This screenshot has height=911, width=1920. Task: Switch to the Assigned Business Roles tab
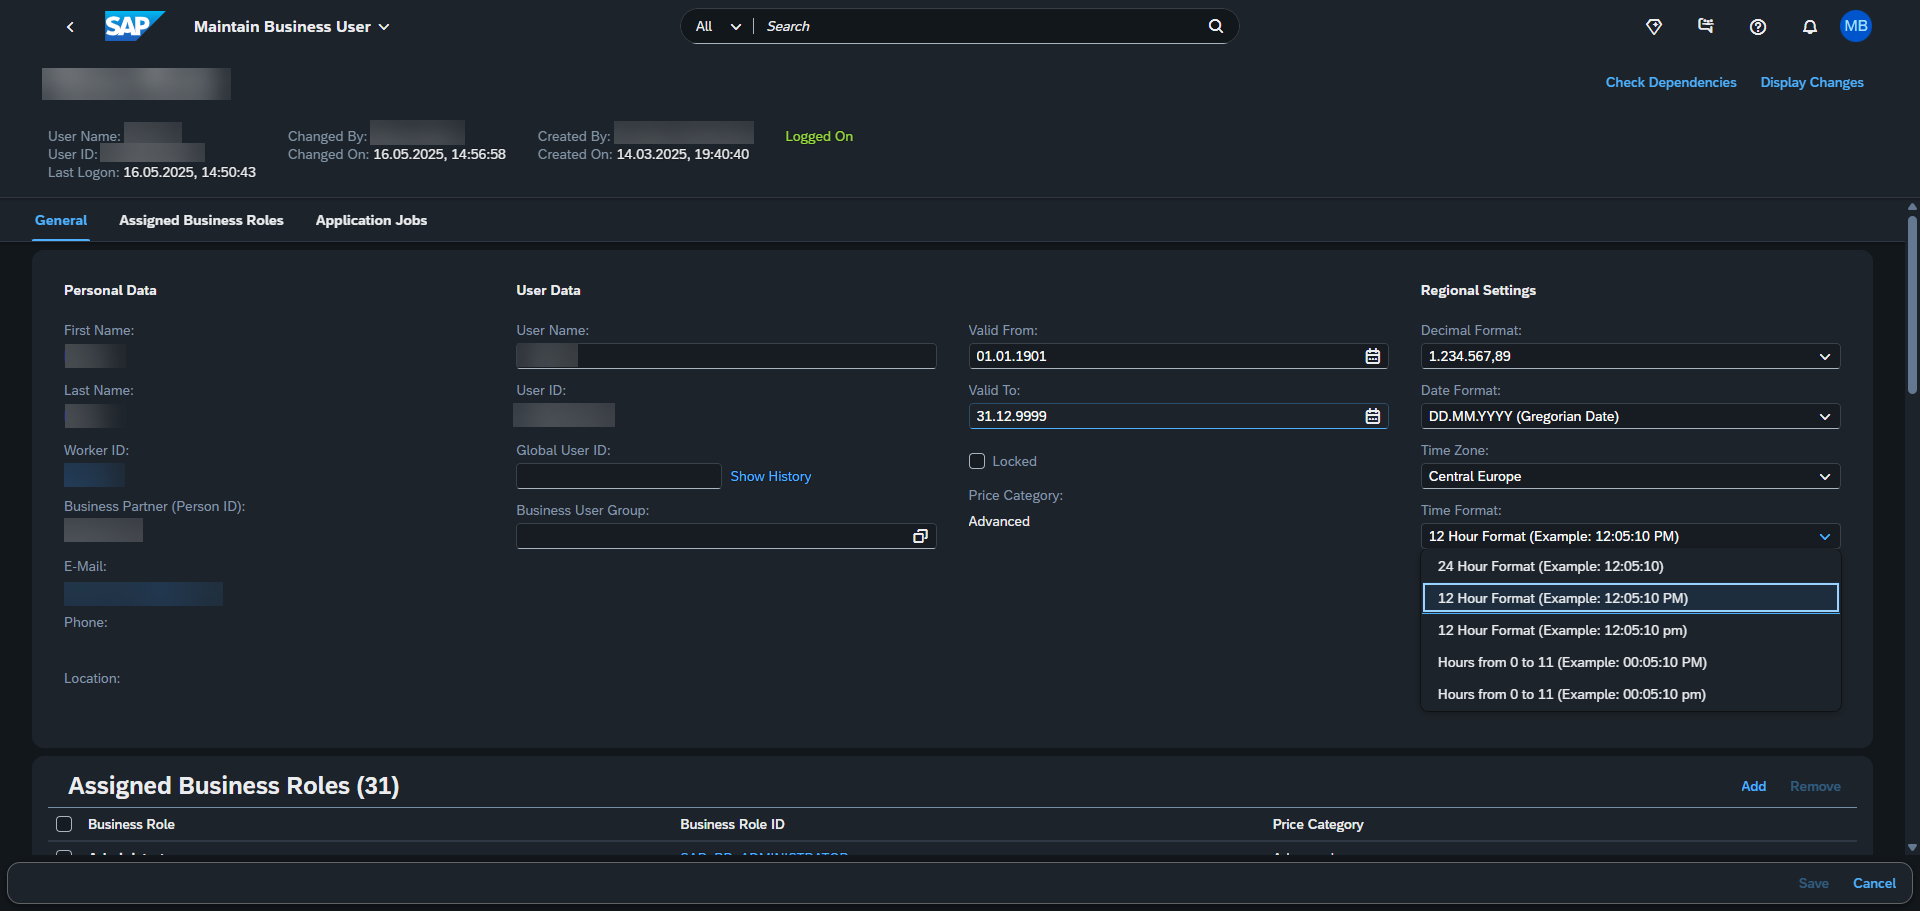201,220
